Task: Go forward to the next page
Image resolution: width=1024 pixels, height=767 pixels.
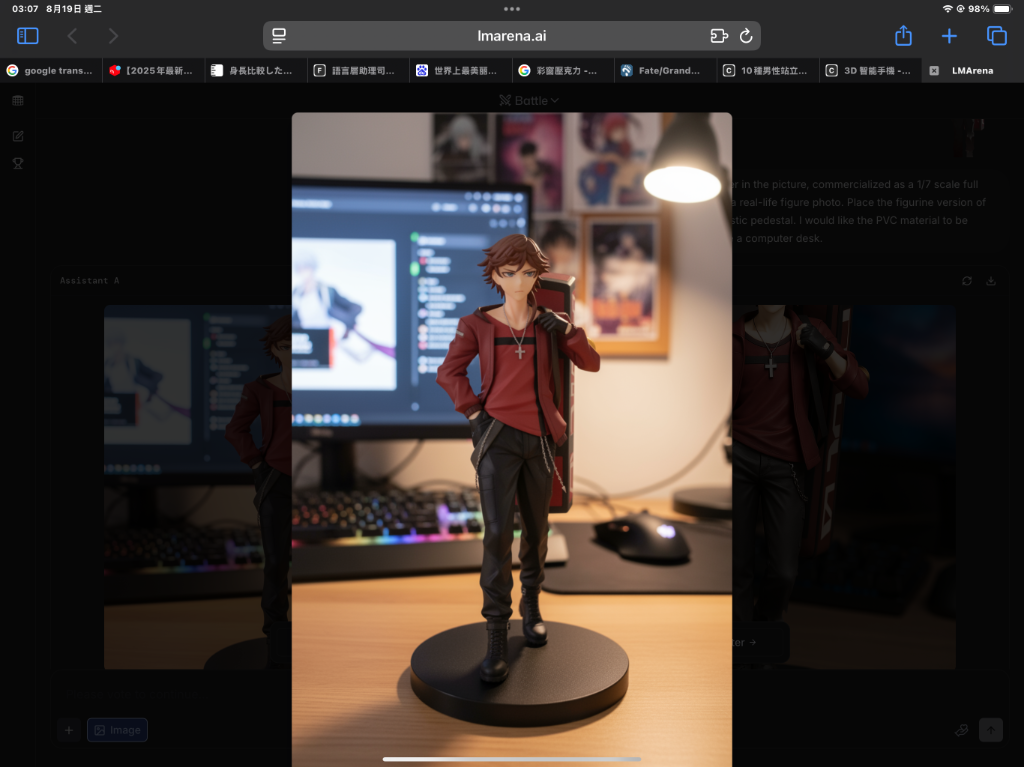Action: [113, 36]
